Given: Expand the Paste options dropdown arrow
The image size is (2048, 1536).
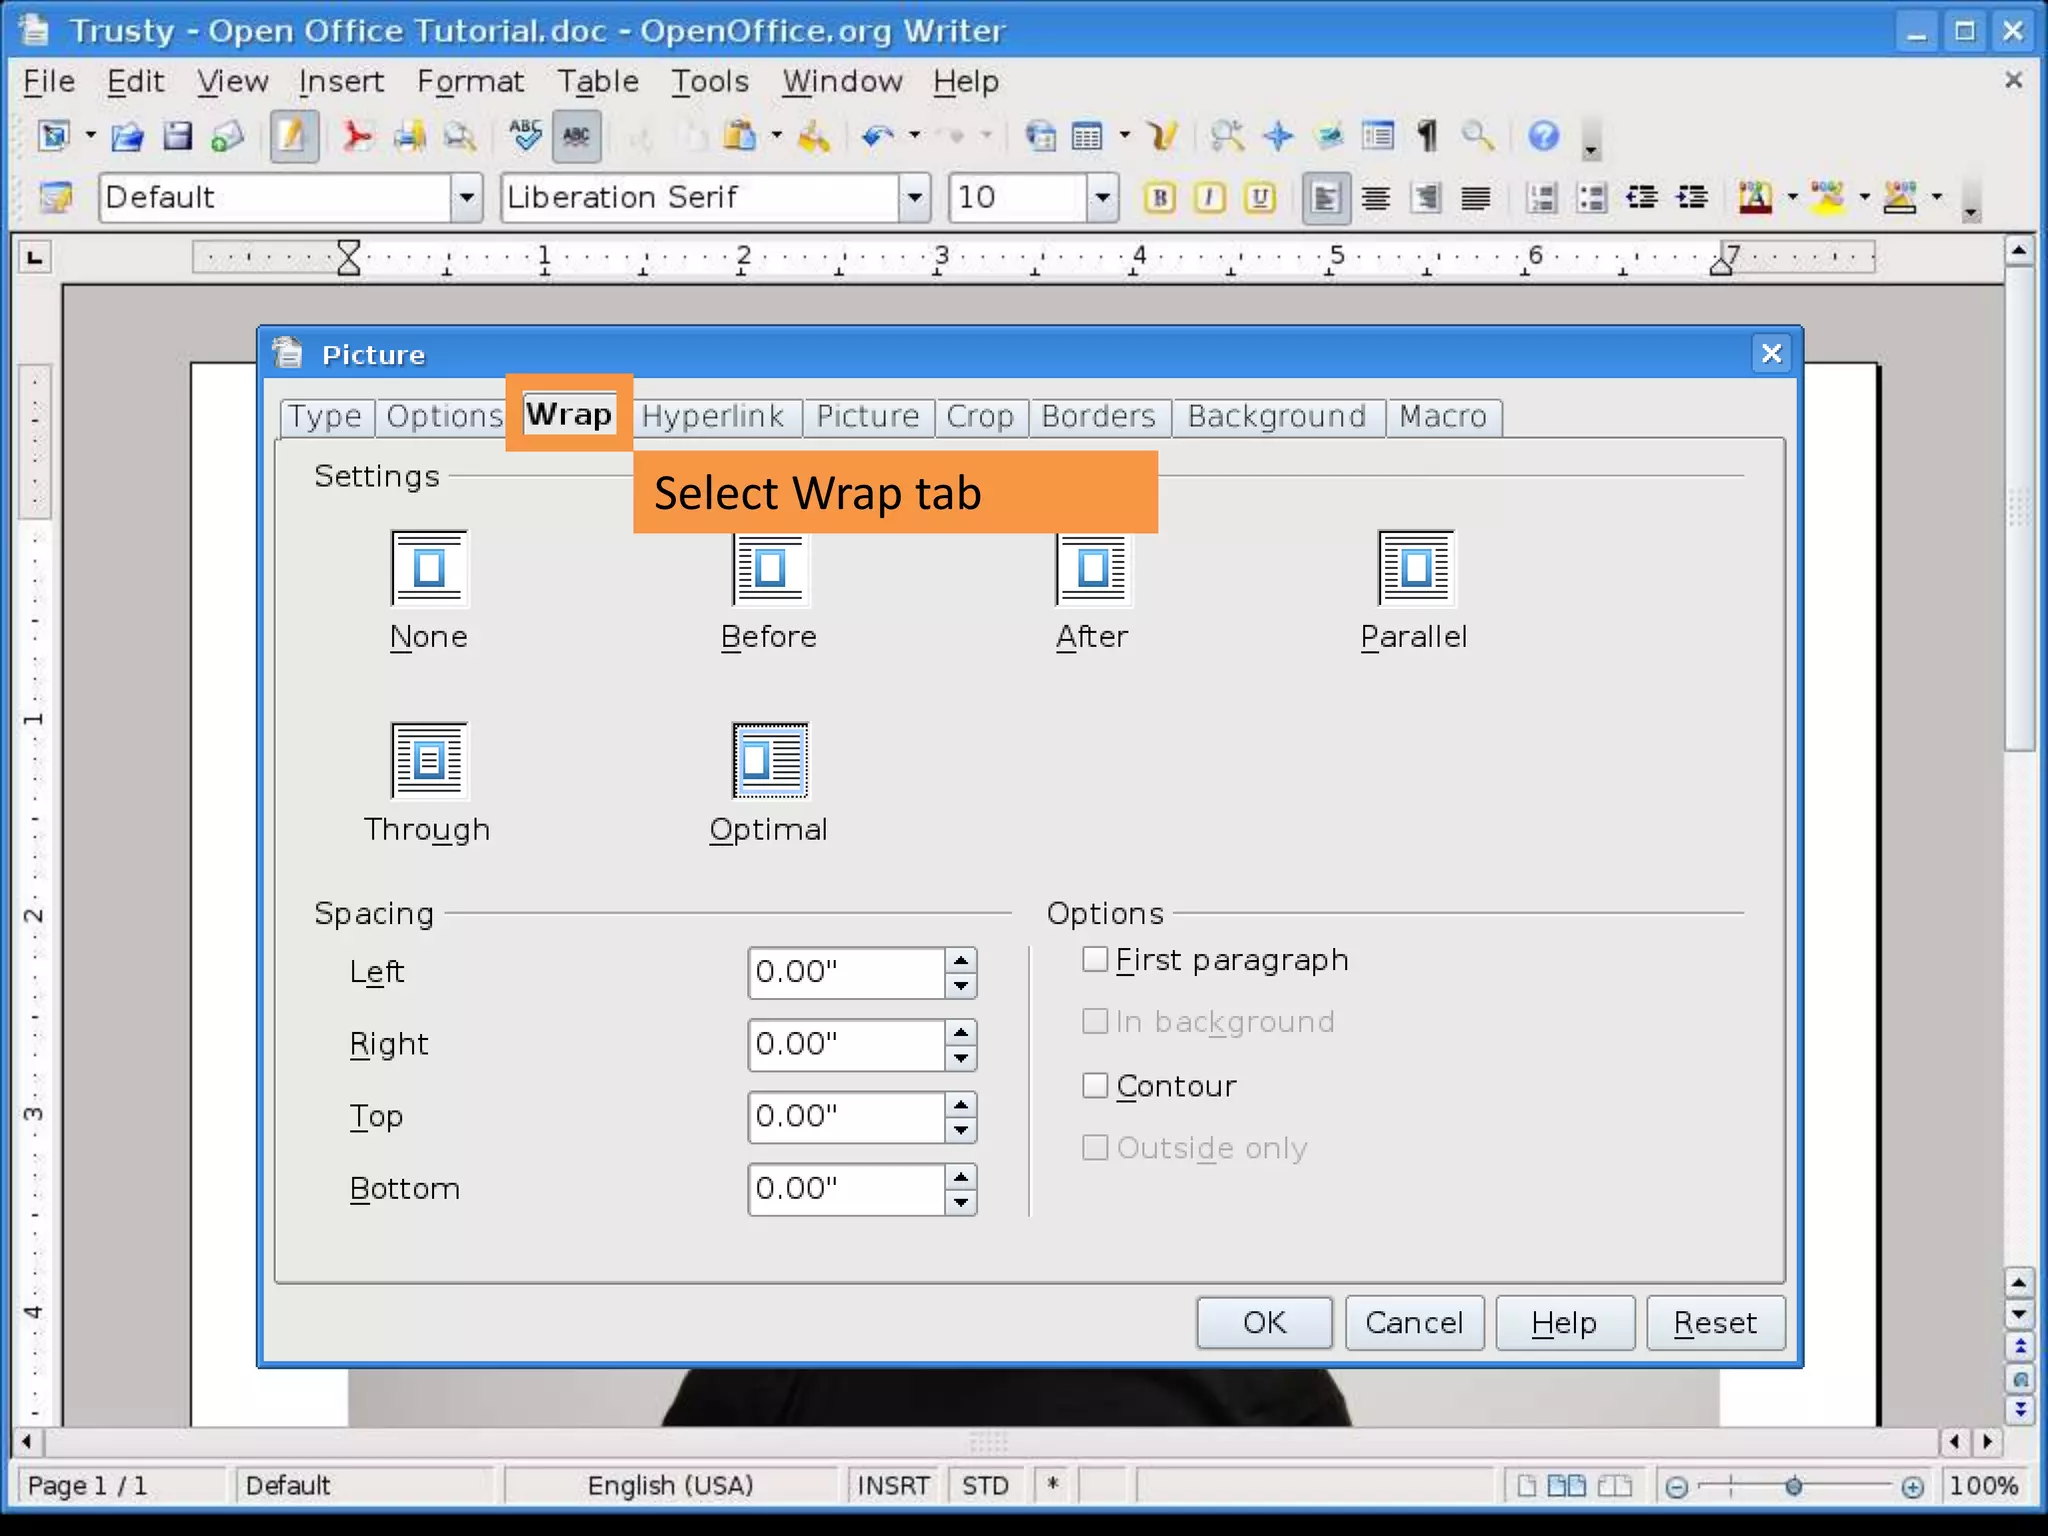Looking at the screenshot, I should tap(776, 136).
